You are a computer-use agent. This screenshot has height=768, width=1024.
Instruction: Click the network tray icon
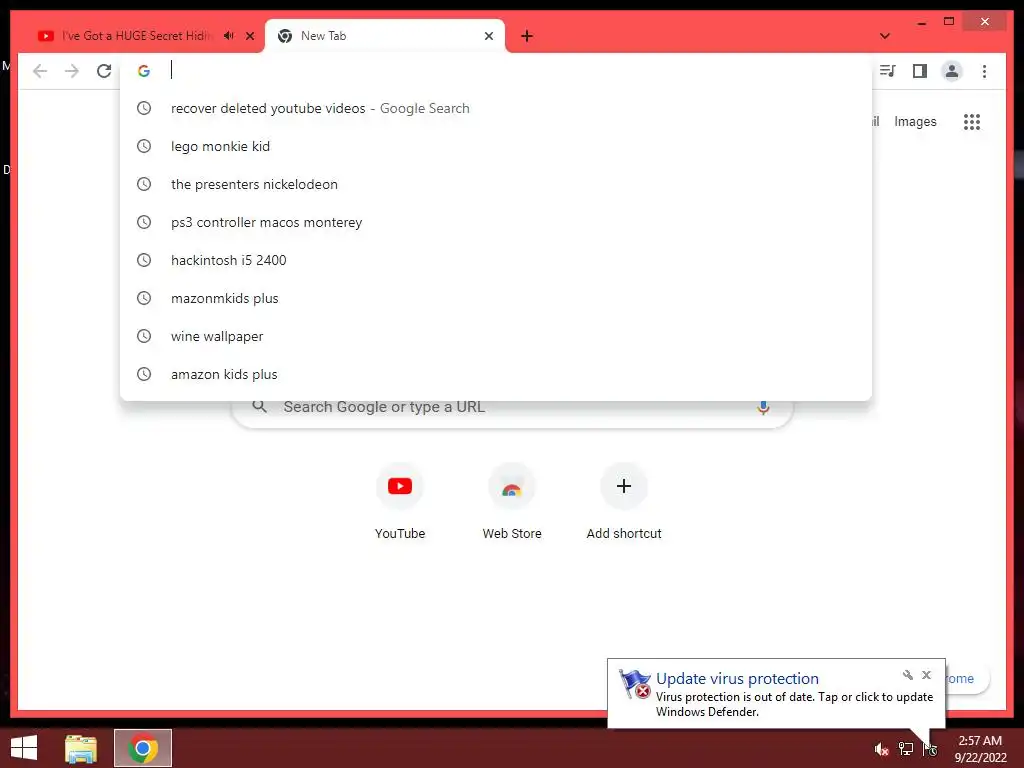coord(906,749)
